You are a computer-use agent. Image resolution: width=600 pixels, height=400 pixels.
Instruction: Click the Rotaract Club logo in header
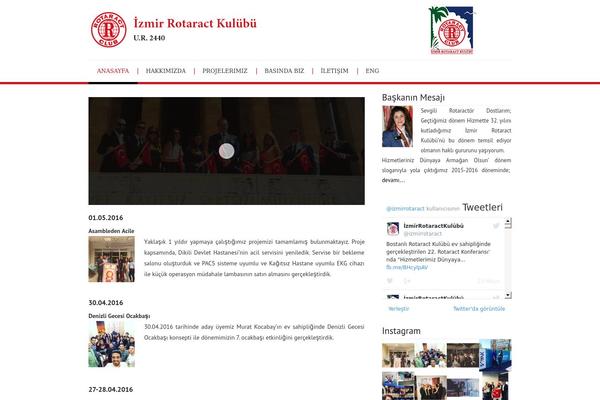pyautogui.click(x=109, y=30)
